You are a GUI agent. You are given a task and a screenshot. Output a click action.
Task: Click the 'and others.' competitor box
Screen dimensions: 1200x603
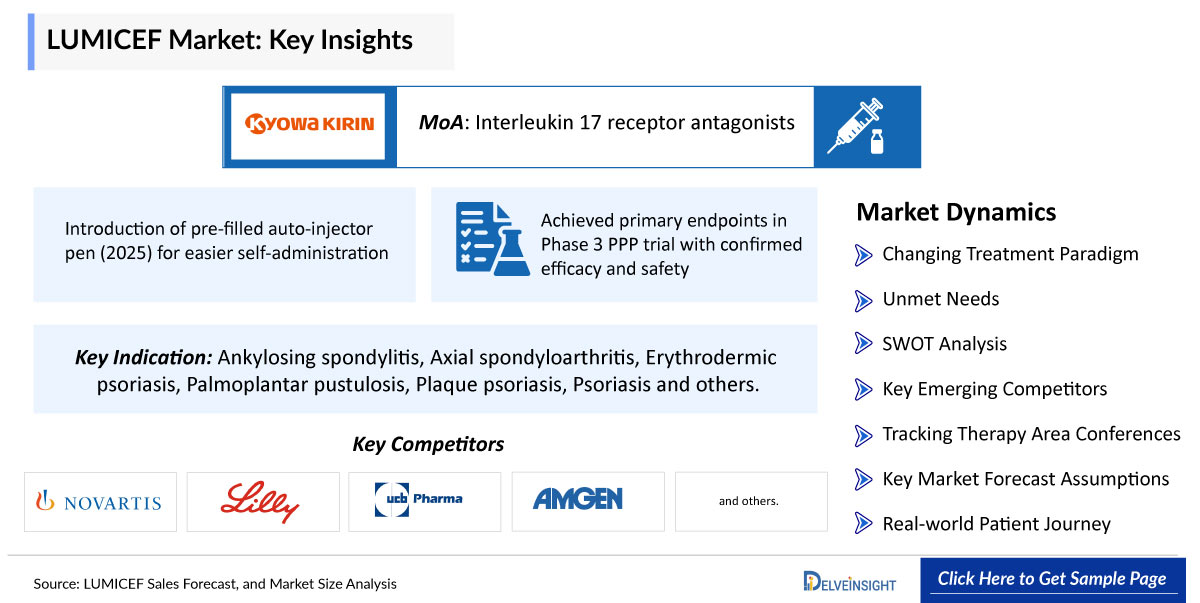tap(751, 501)
